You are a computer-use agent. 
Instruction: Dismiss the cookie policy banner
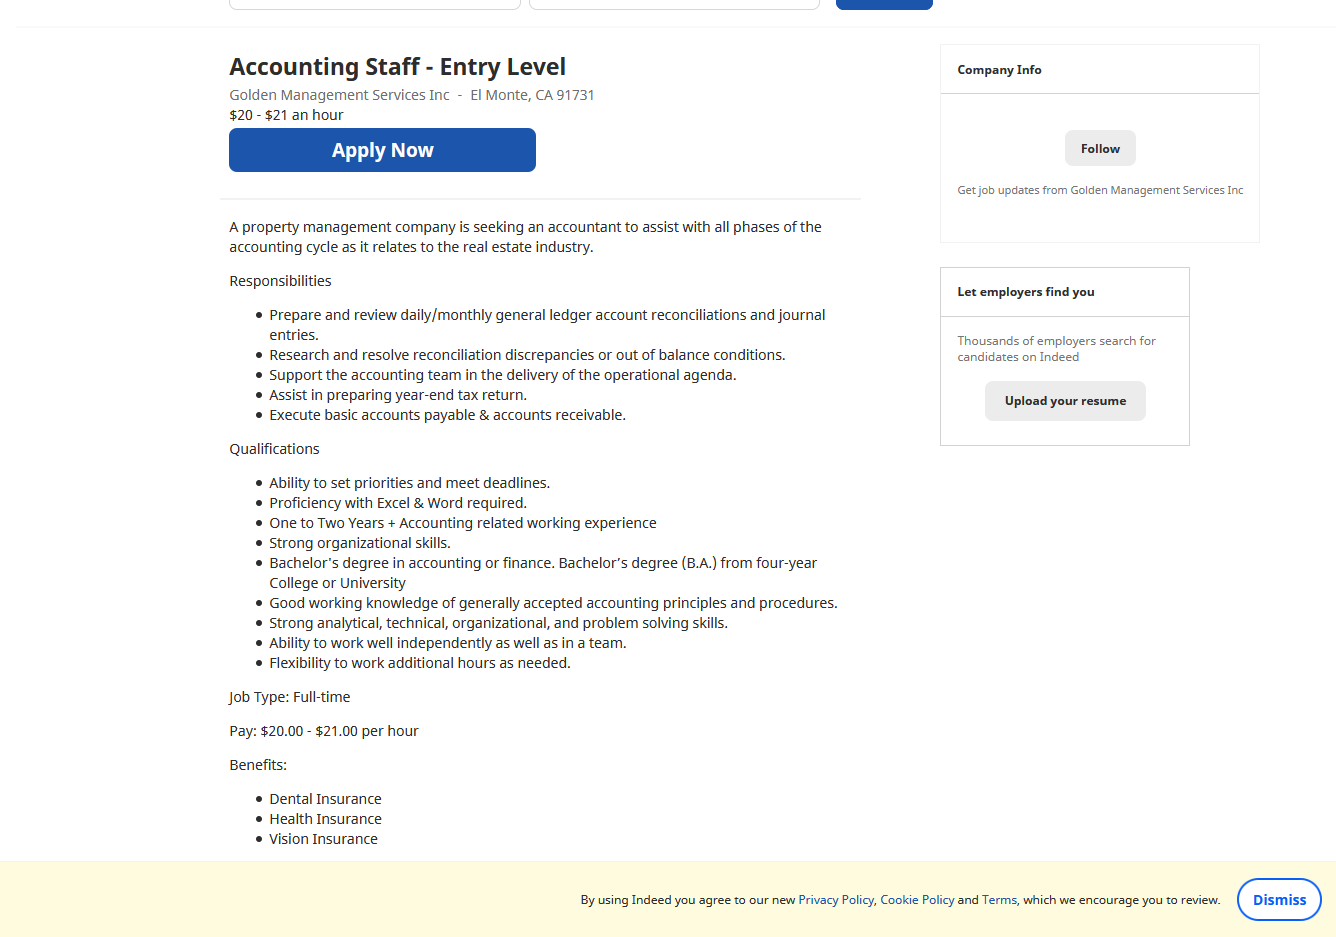coord(1279,900)
